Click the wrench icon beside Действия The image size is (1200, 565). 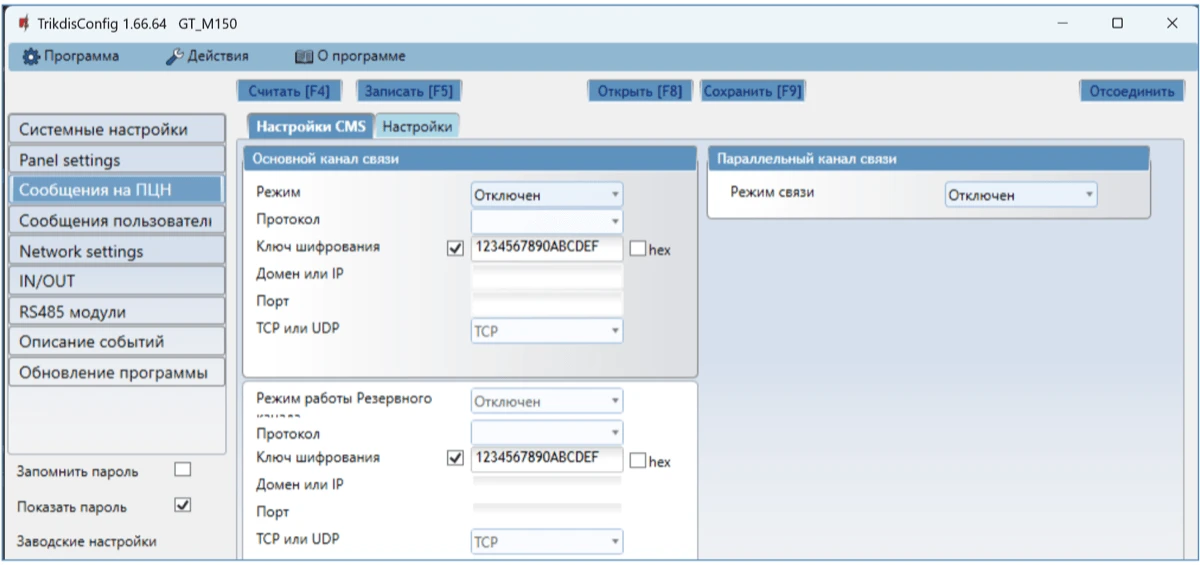[174, 56]
